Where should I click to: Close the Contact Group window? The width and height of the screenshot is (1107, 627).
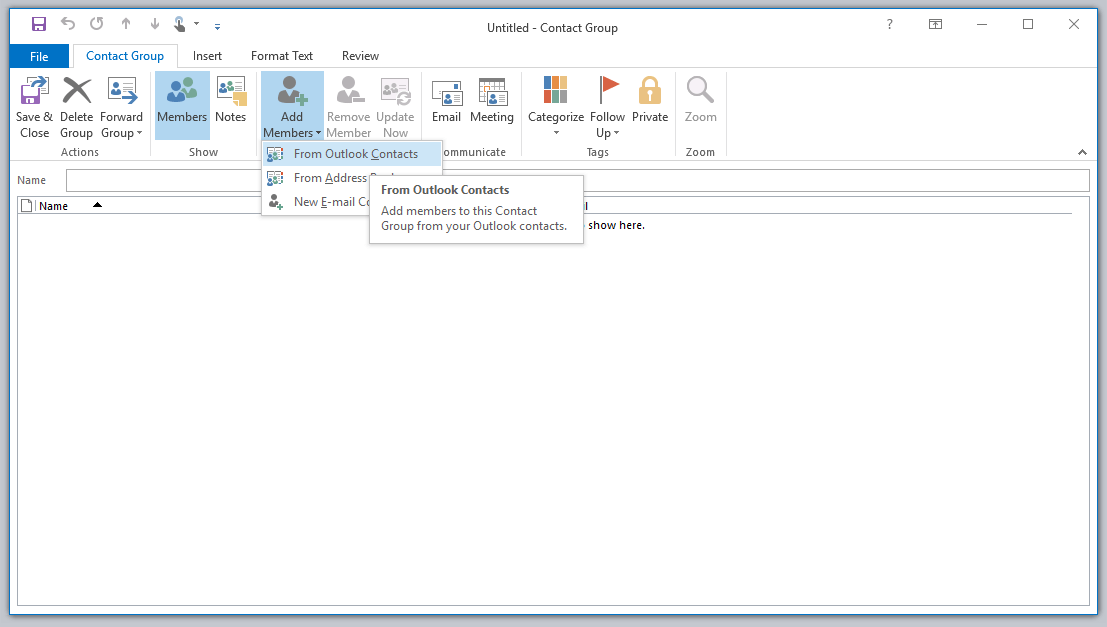[1074, 24]
